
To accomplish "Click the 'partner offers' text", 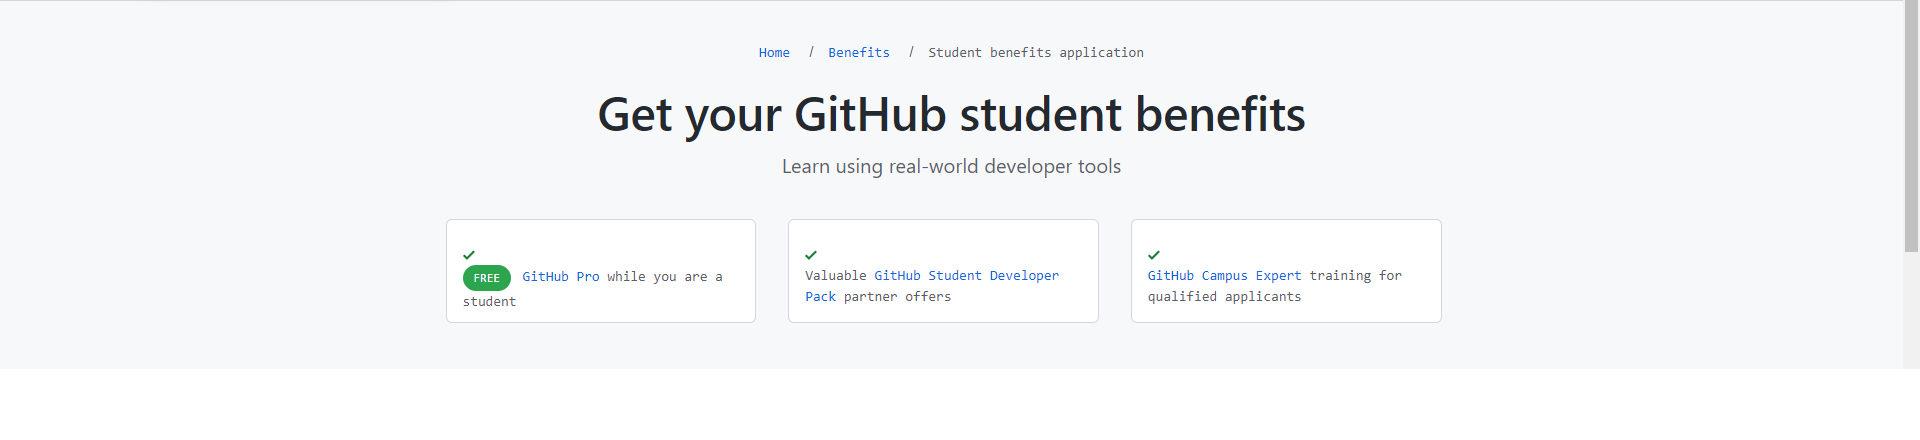I will pyautogui.click(x=897, y=297).
